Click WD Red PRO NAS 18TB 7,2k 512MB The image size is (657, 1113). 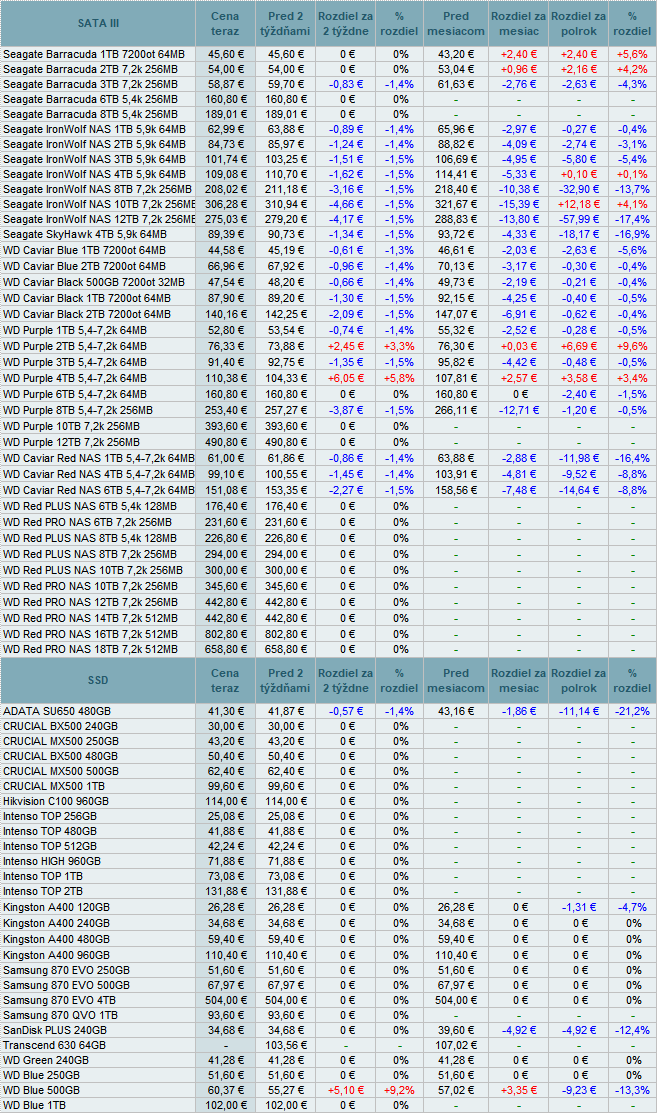point(90,649)
